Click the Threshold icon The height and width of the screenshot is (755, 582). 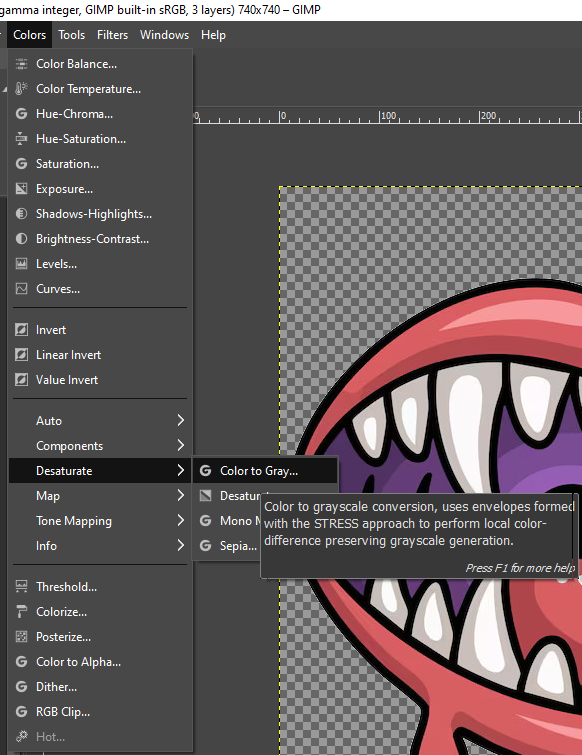[21, 587]
